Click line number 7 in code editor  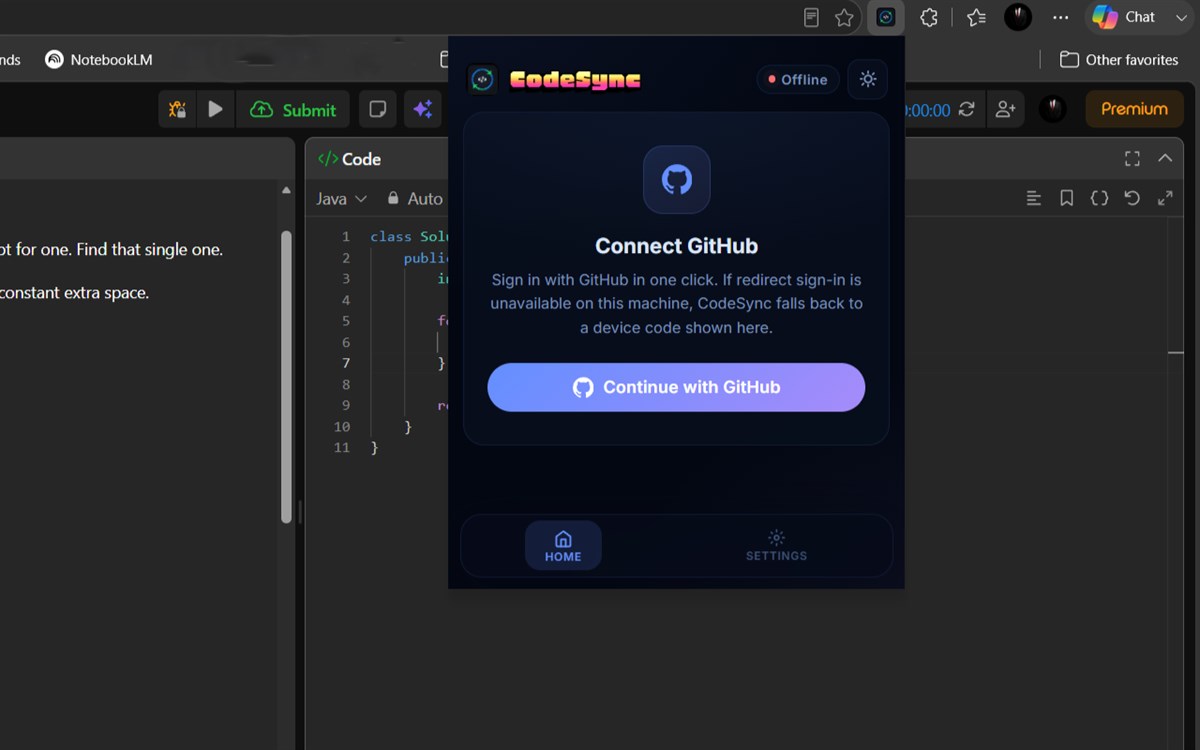pyautogui.click(x=346, y=363)
